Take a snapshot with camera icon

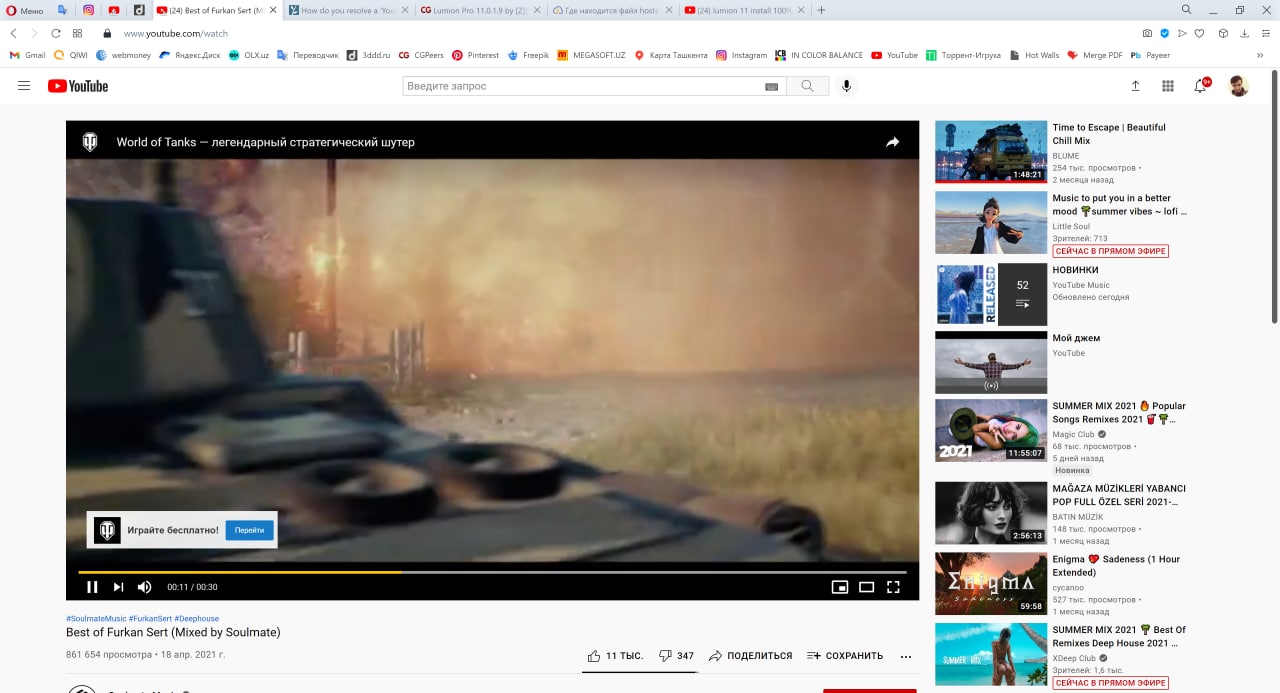pos(1147,33)
